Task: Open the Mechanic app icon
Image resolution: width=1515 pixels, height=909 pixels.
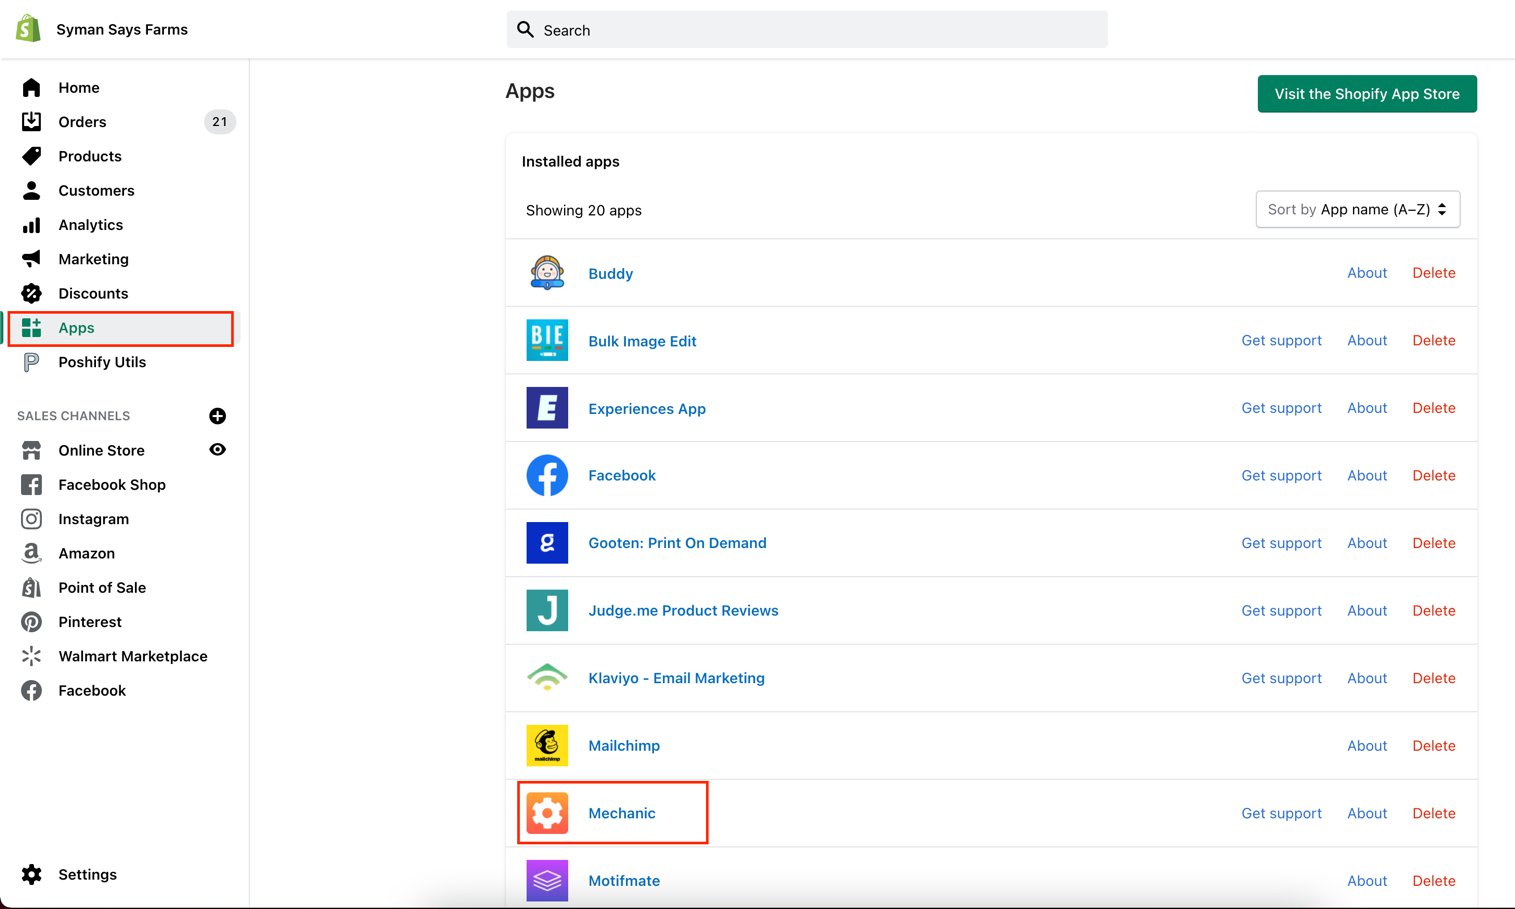Action: [x=547, y=813]
